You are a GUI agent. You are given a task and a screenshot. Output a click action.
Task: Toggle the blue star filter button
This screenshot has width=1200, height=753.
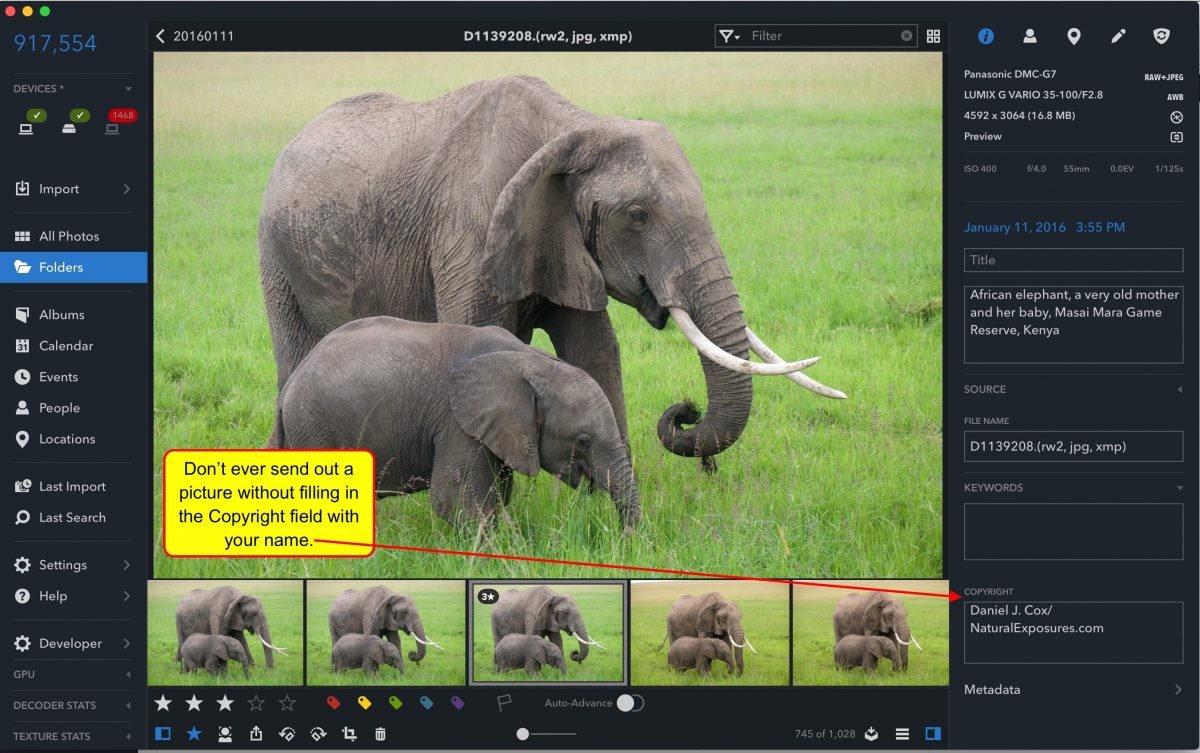coord(194,734)
